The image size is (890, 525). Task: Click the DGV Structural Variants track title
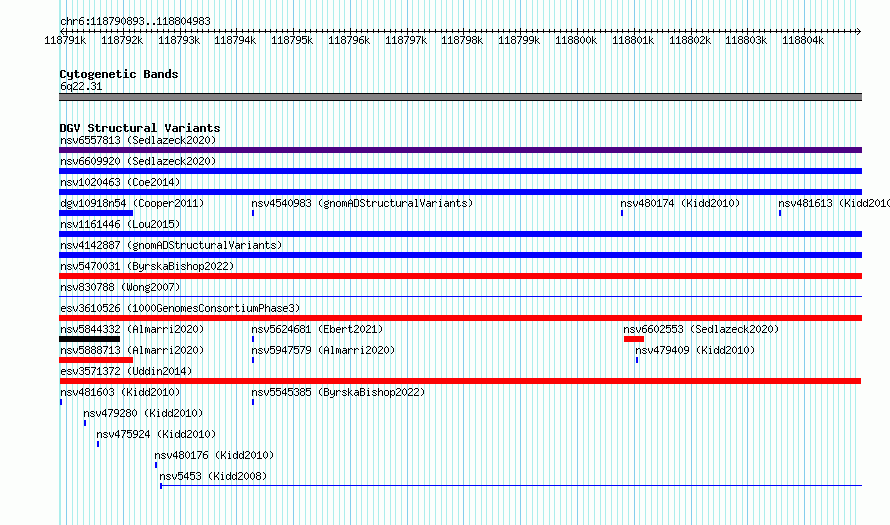[x=140, y=128]
